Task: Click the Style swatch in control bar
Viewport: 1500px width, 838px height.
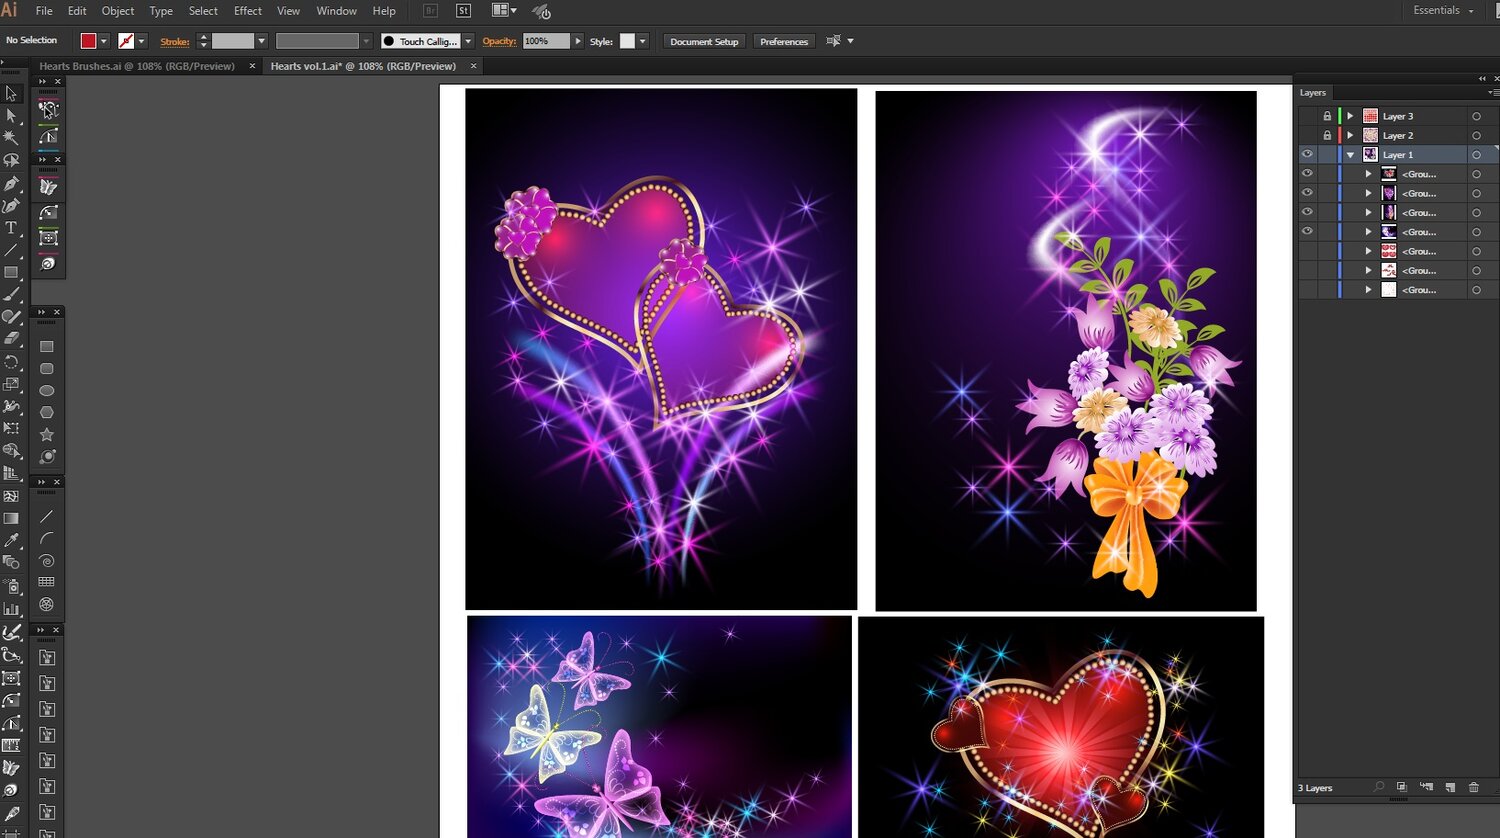Action: click(x=627, y=41)
